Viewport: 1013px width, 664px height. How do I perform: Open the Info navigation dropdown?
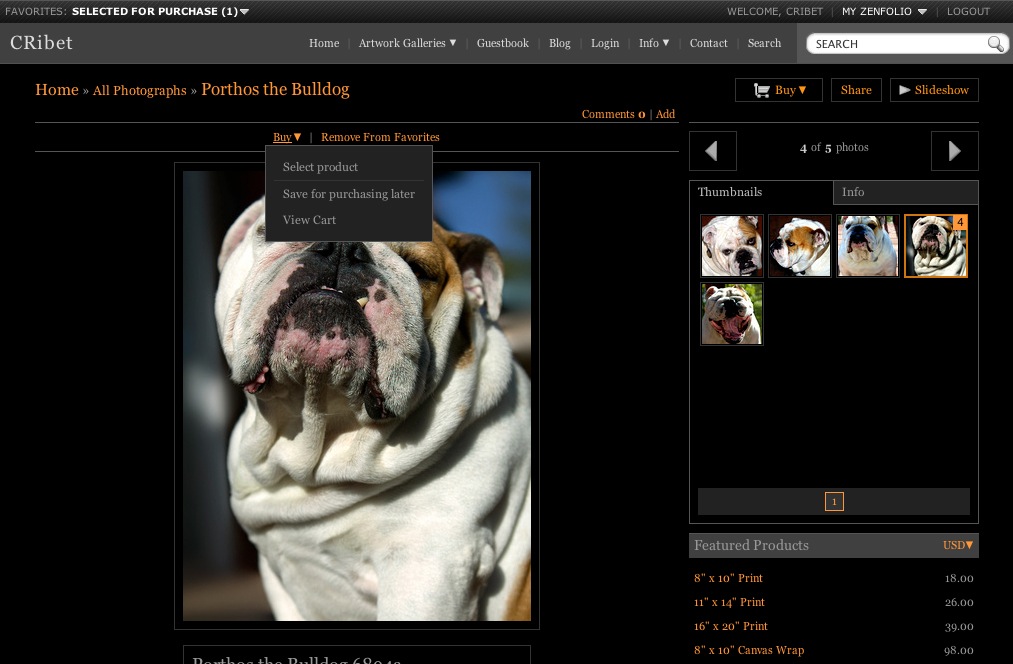[653, 43]
